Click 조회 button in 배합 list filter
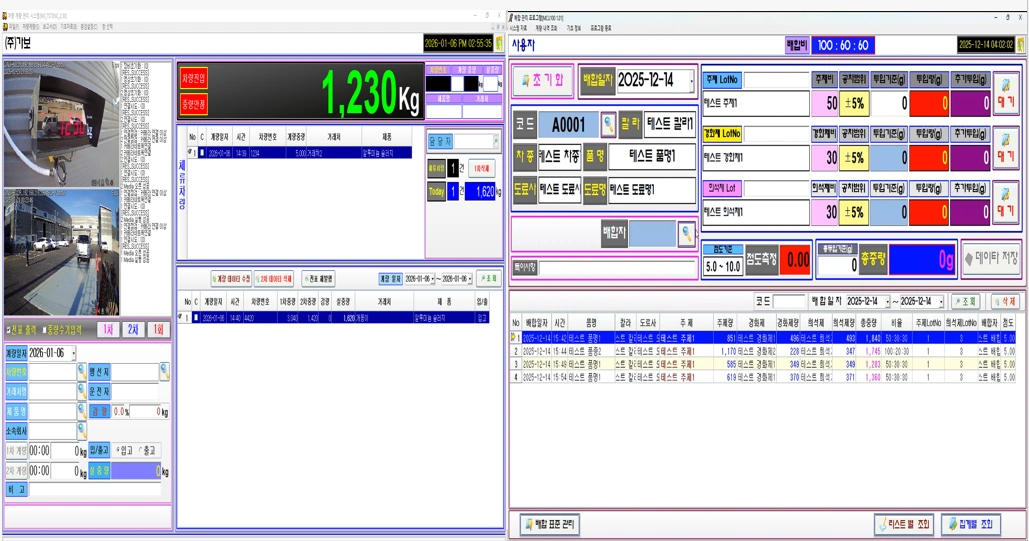 965,301
